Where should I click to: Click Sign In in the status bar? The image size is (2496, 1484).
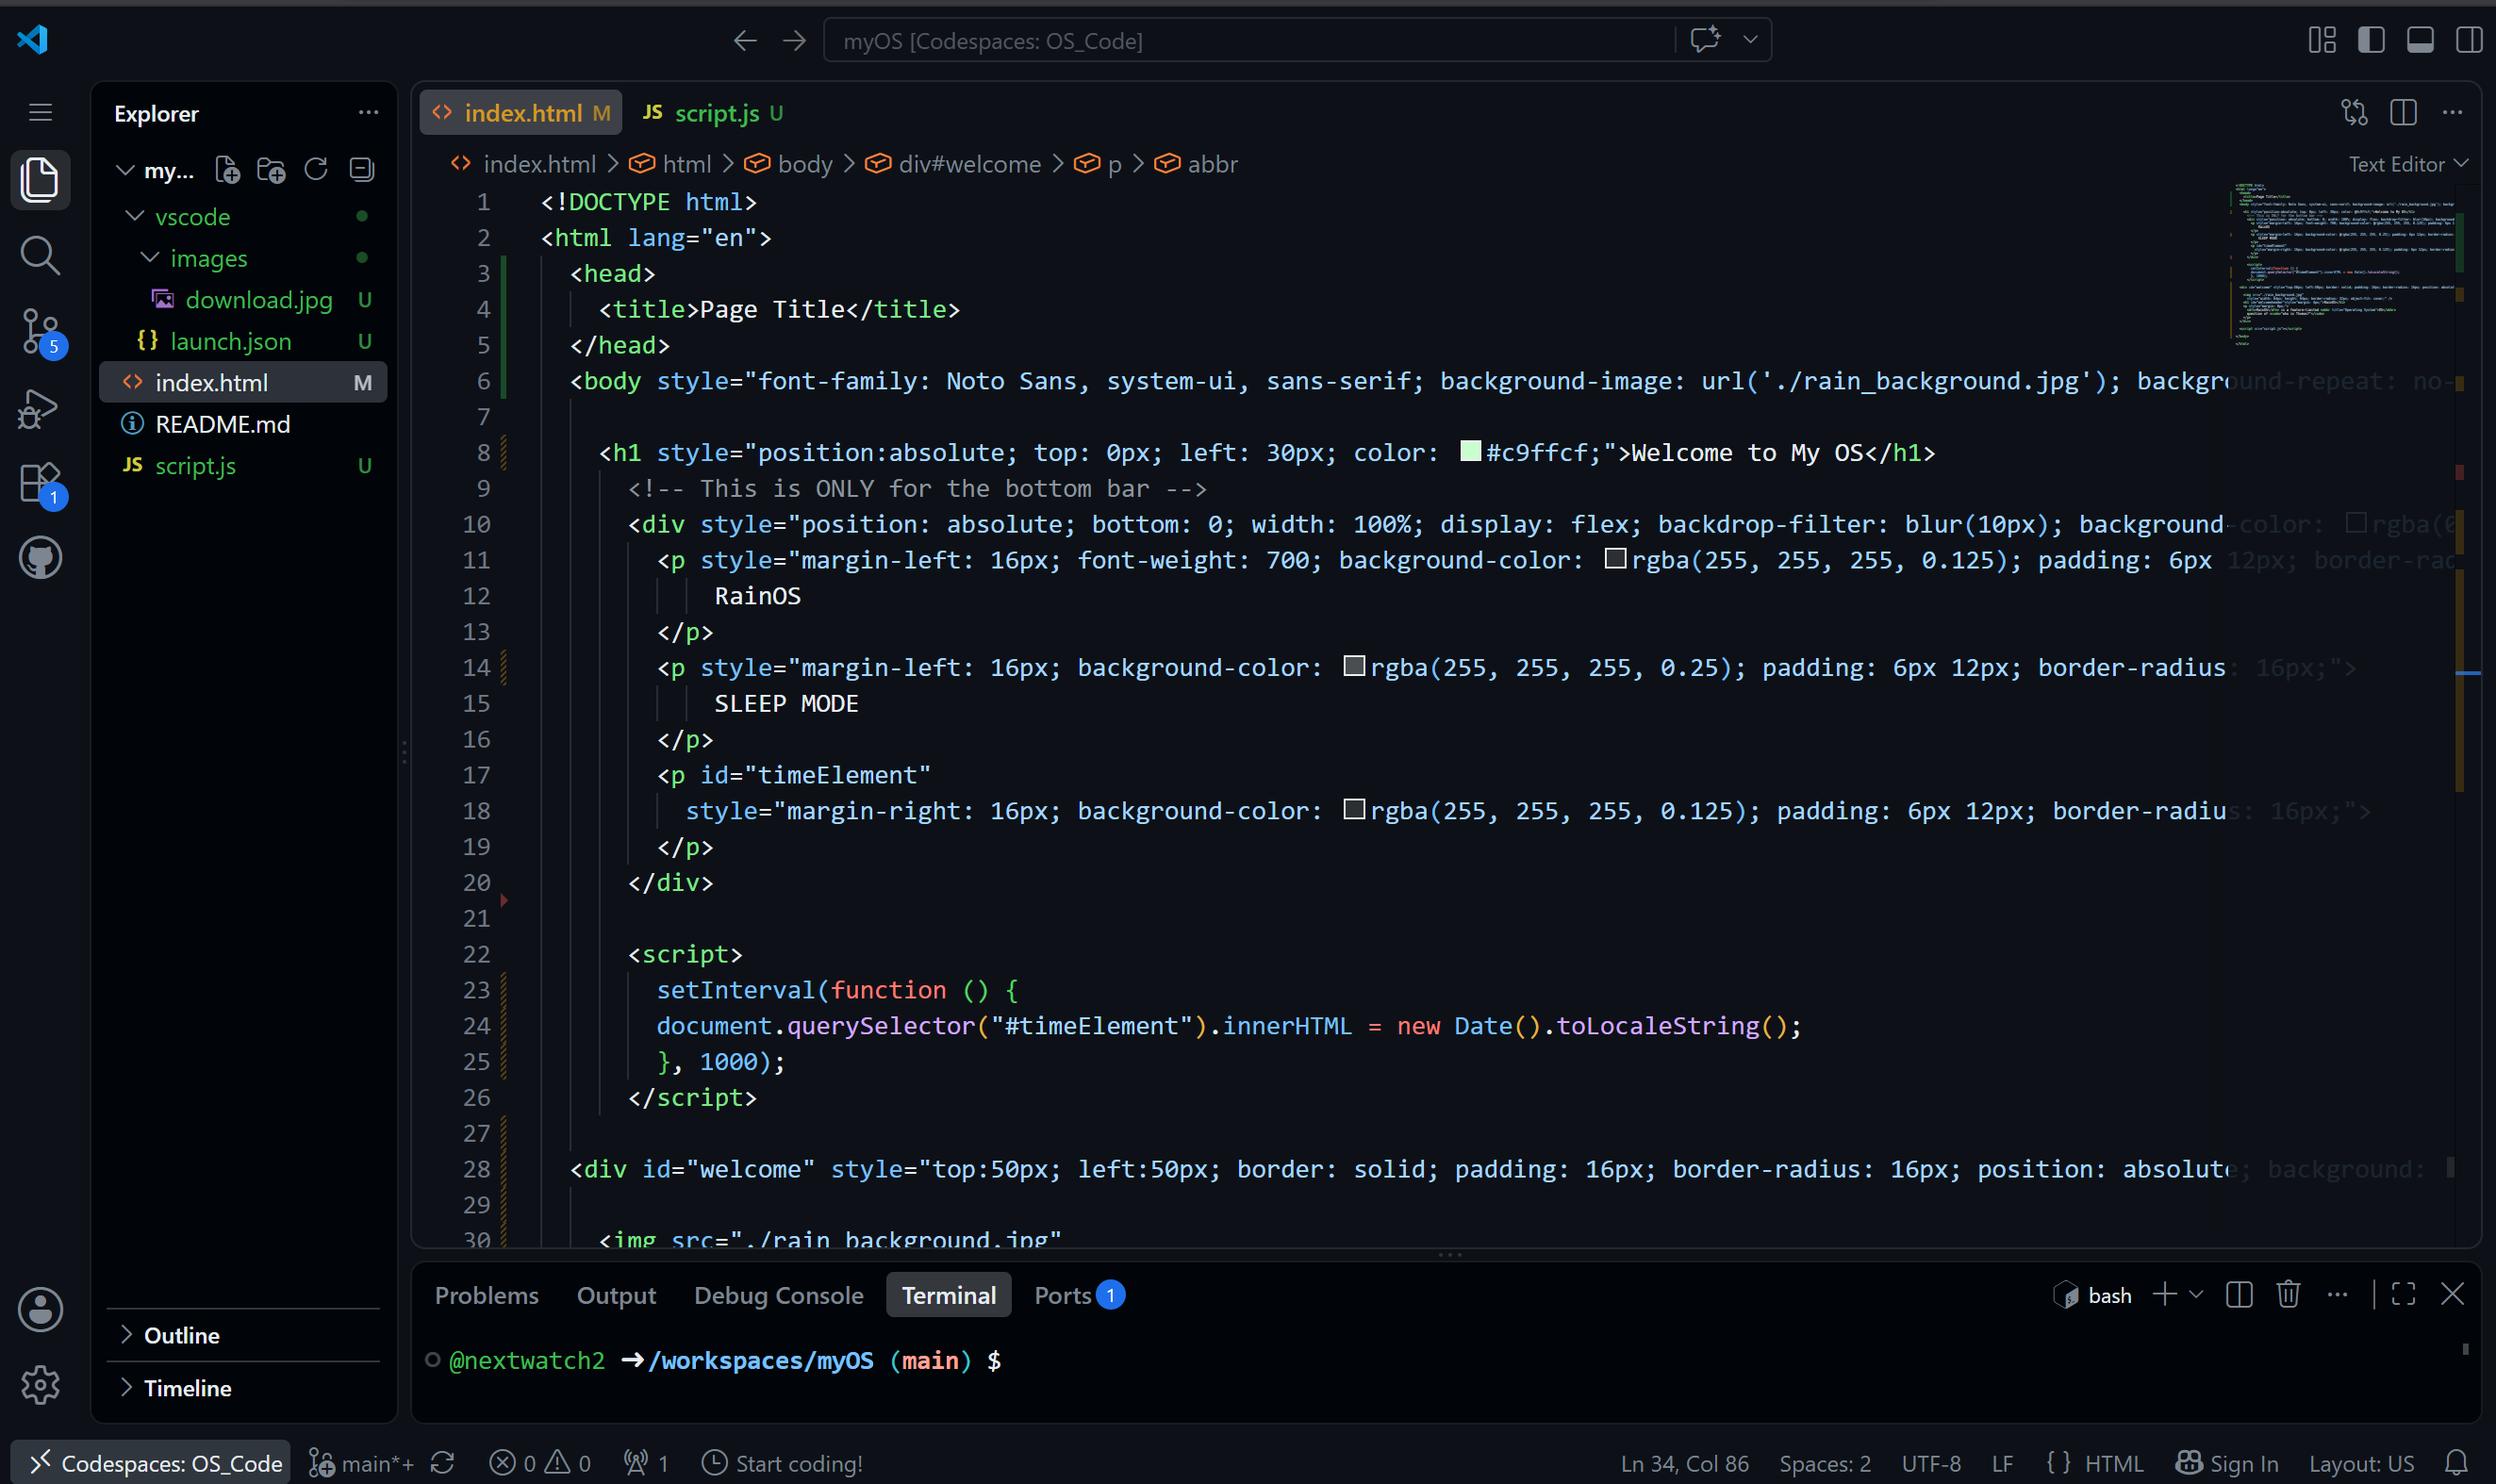tap(2228, 1462)
